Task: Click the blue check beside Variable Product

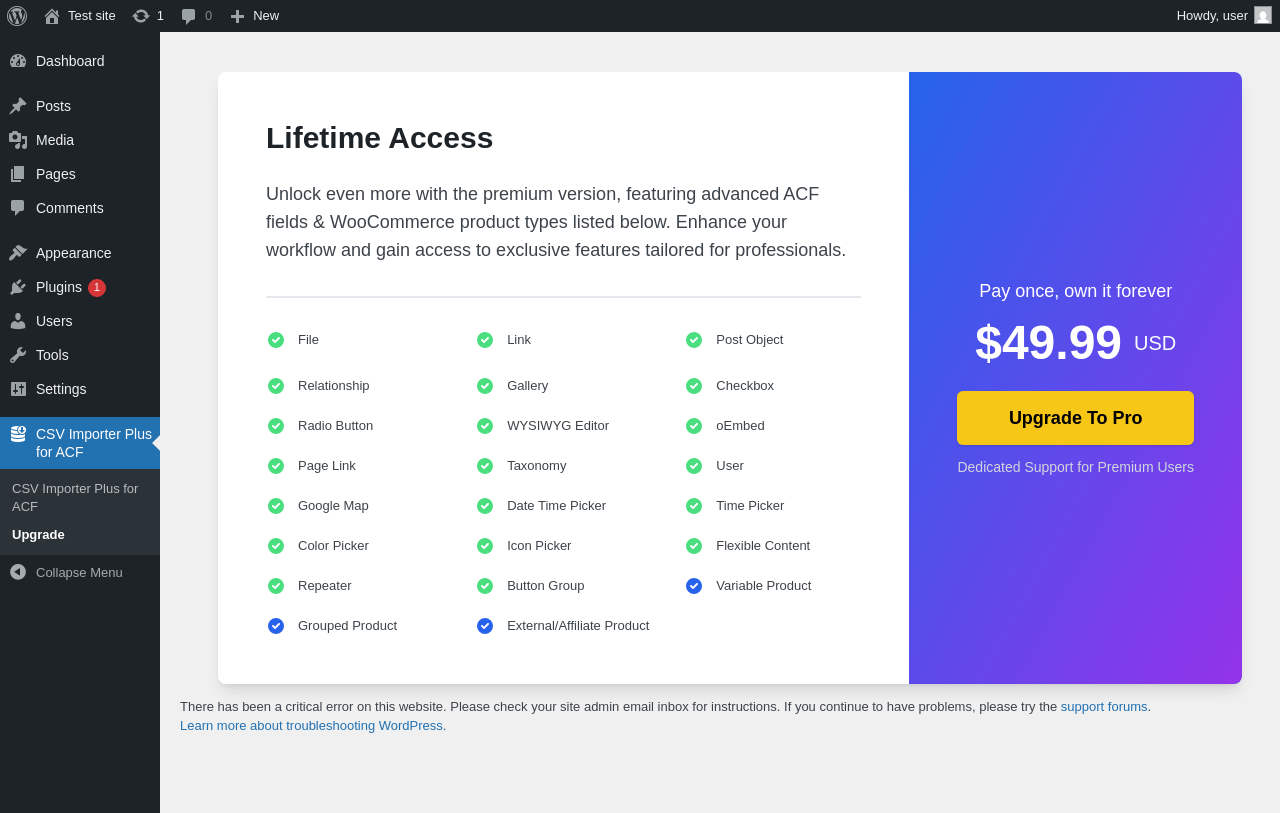Action: 694,586
